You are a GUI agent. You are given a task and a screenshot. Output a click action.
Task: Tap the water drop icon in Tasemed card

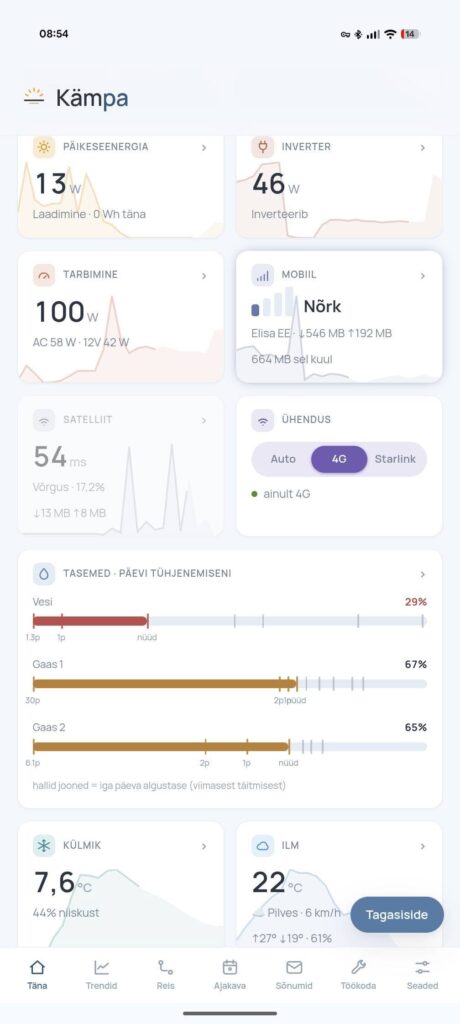[x=44, y=573]
